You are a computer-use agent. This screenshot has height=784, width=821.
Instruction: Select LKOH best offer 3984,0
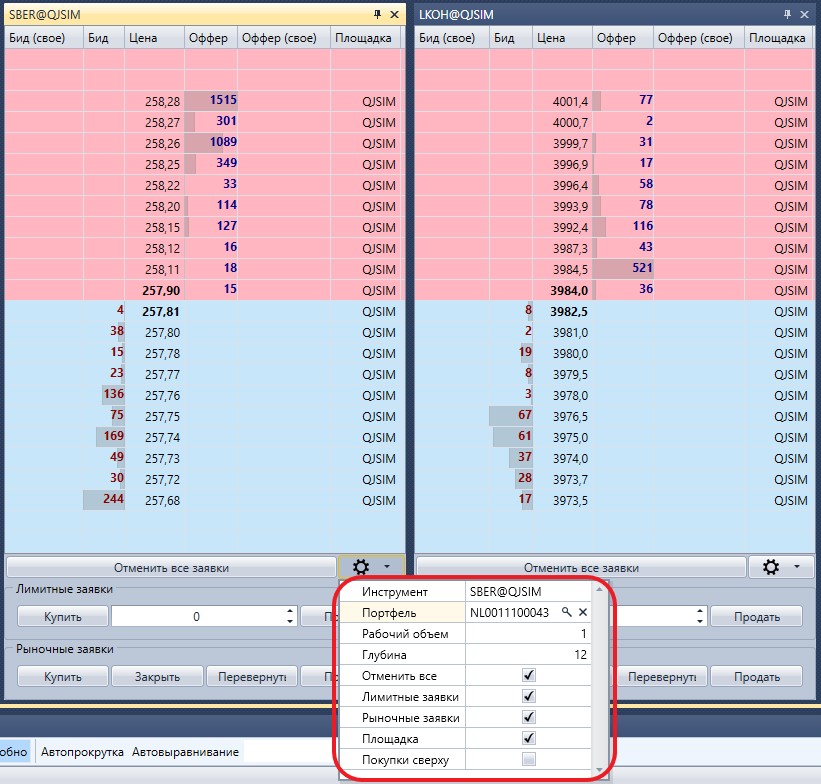[569, 290]
